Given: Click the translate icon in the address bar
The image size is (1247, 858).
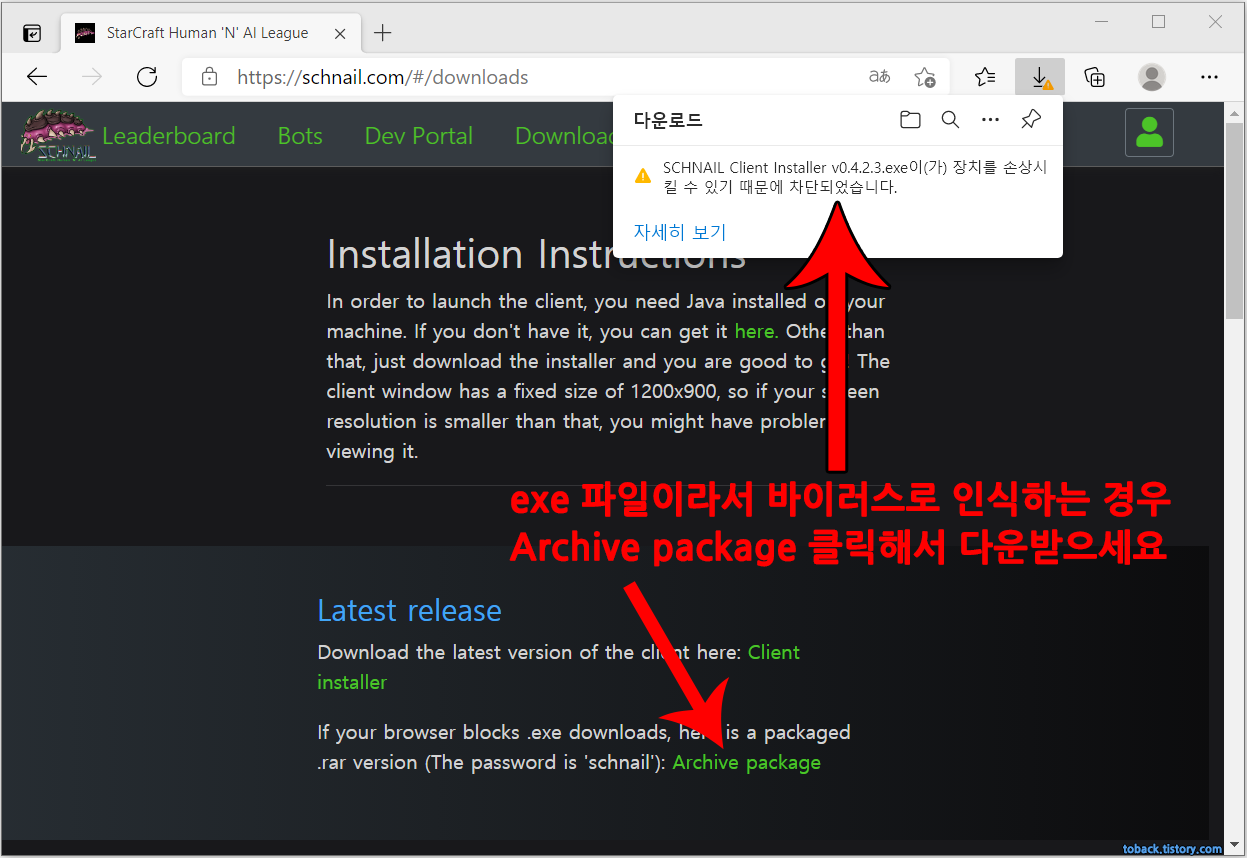Looking at the screenshot, I should coord(879,77).
